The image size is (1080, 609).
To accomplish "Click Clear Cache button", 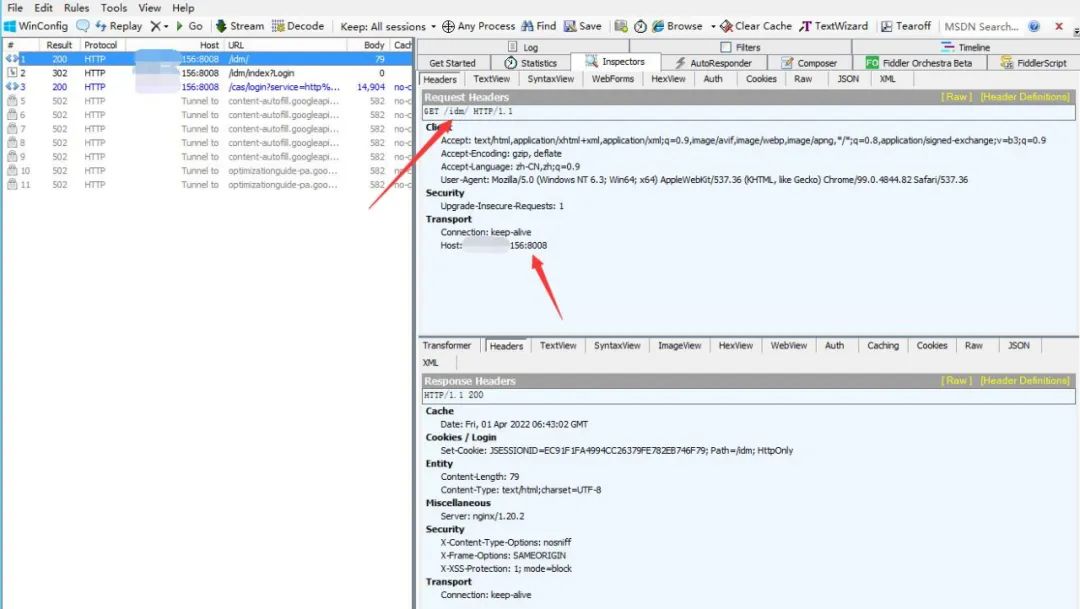I will coord(756,26).
